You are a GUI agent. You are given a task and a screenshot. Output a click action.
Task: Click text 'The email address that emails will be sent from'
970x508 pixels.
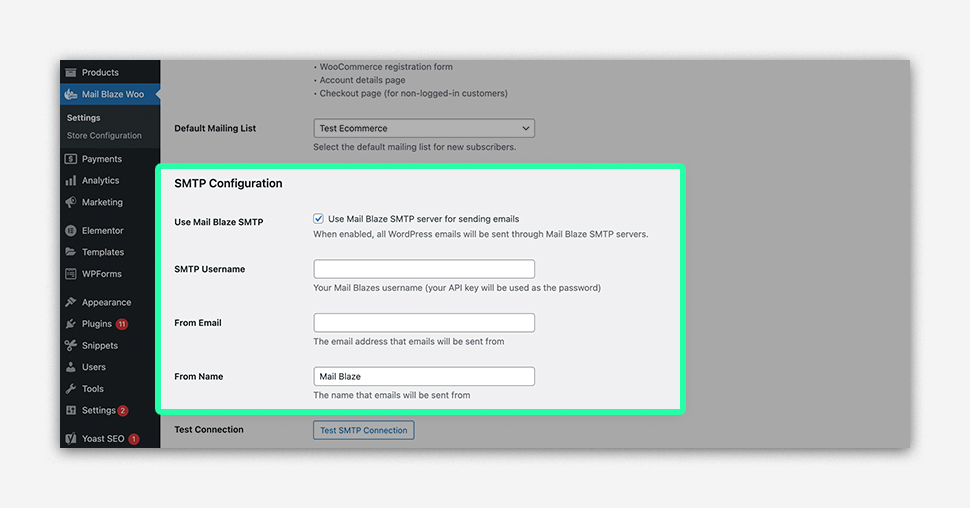409,342
